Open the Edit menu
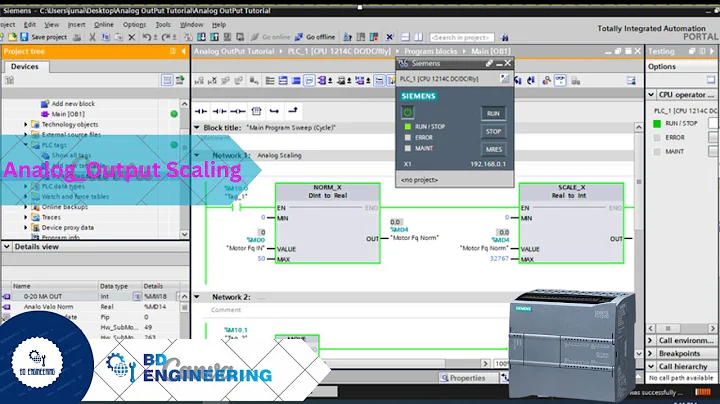Screen dimensions: 720x404 tap(30, 24)
